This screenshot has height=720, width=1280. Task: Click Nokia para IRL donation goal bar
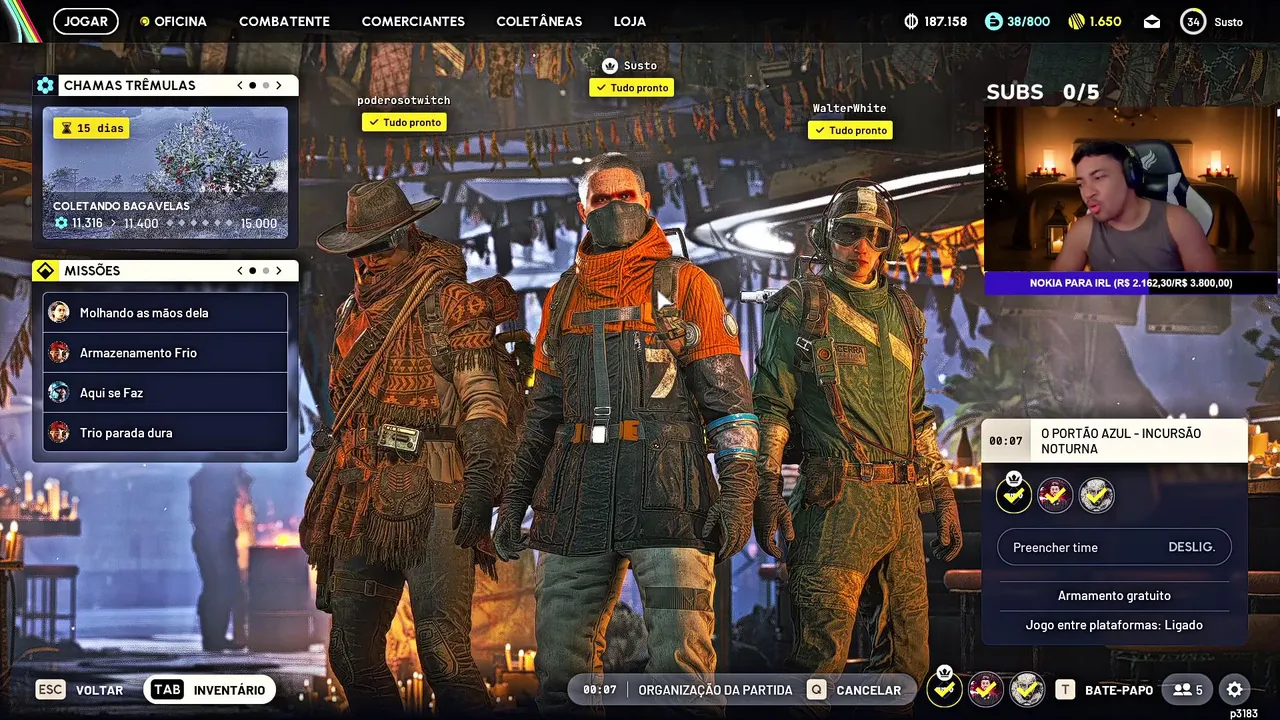(1131, 283)
